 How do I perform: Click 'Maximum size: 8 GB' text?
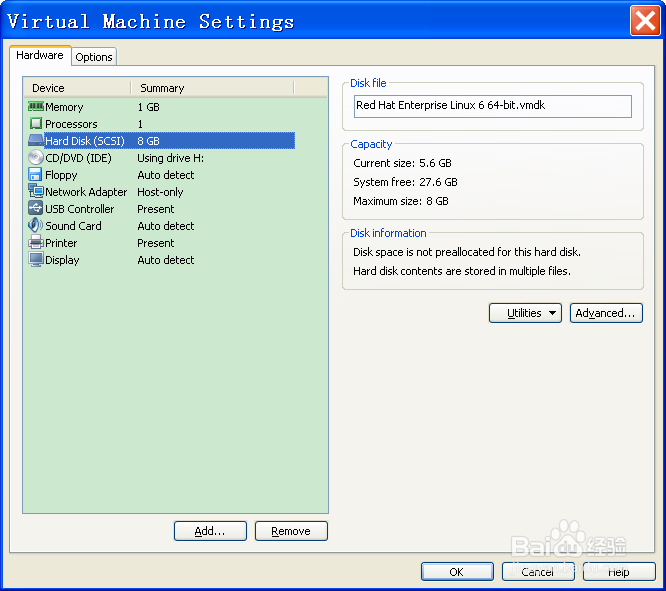[x=401, y=201]
